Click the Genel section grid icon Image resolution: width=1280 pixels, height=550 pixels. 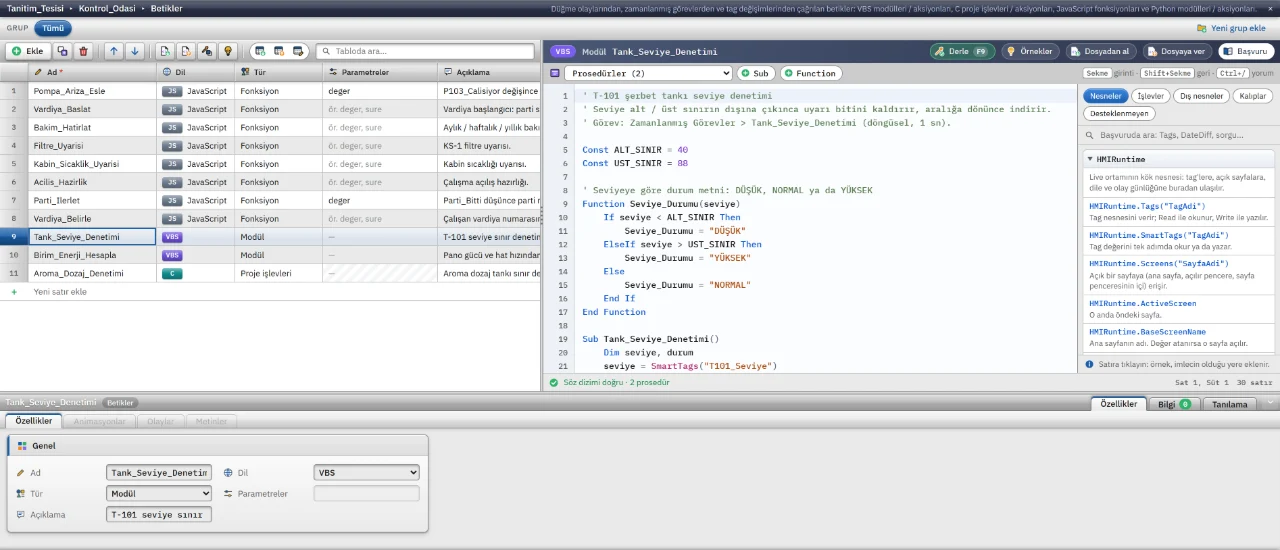22,446
